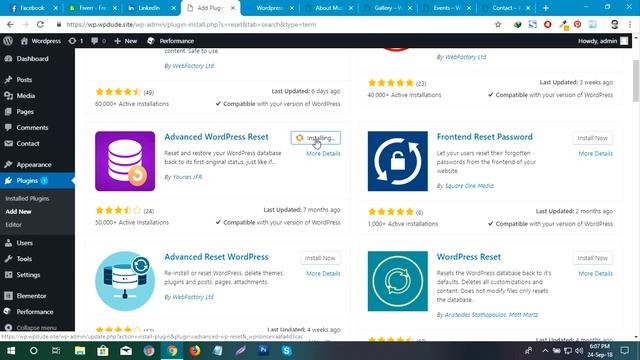This screenshot has height=360, width=640.
Task: Open Aristeides Stathopoulos, Matt Martz author link
Action: pos(491,315)
